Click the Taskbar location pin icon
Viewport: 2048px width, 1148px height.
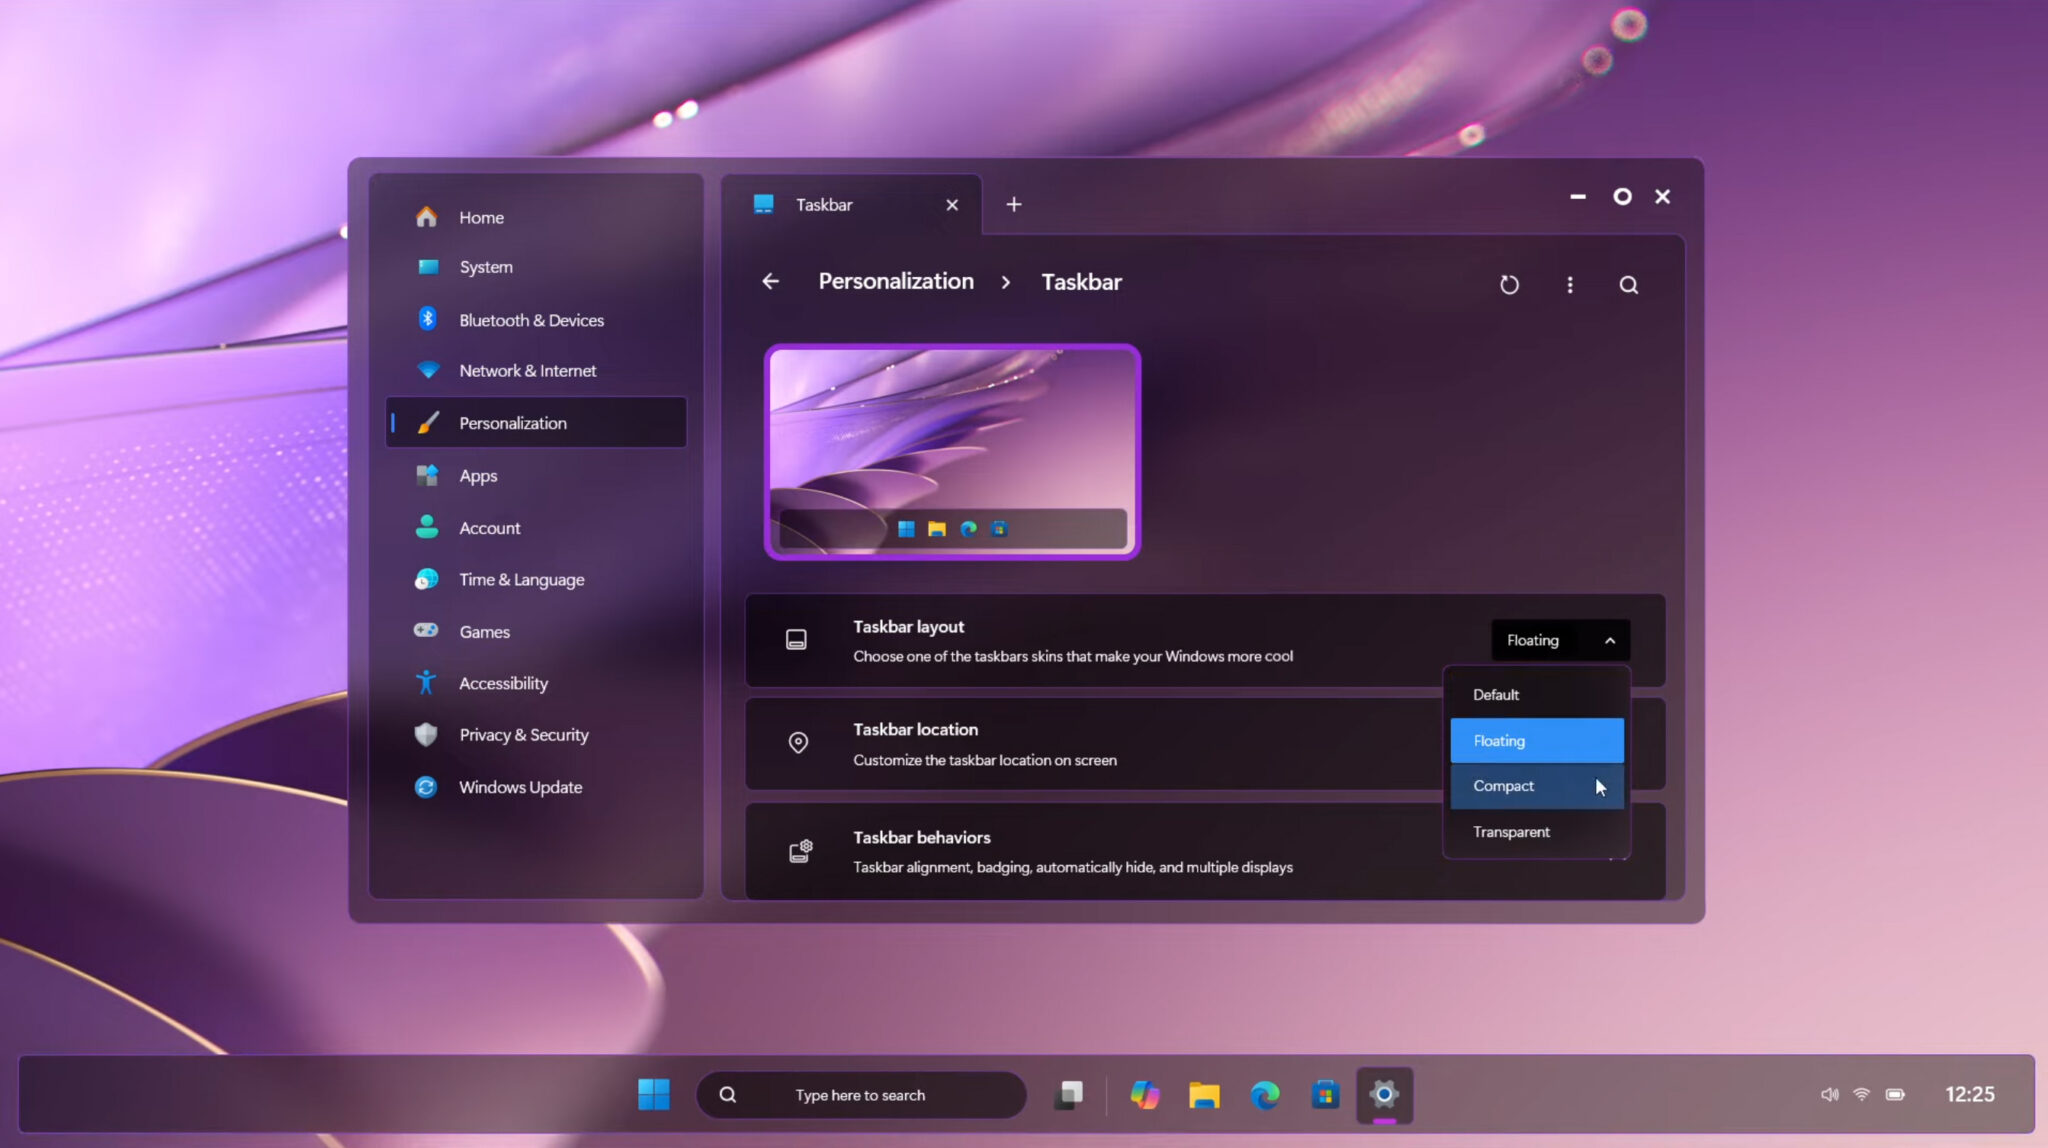click(x=797, y=743)
